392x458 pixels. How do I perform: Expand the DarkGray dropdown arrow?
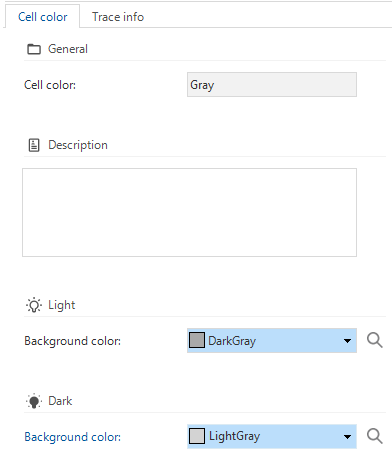[347, 341]
